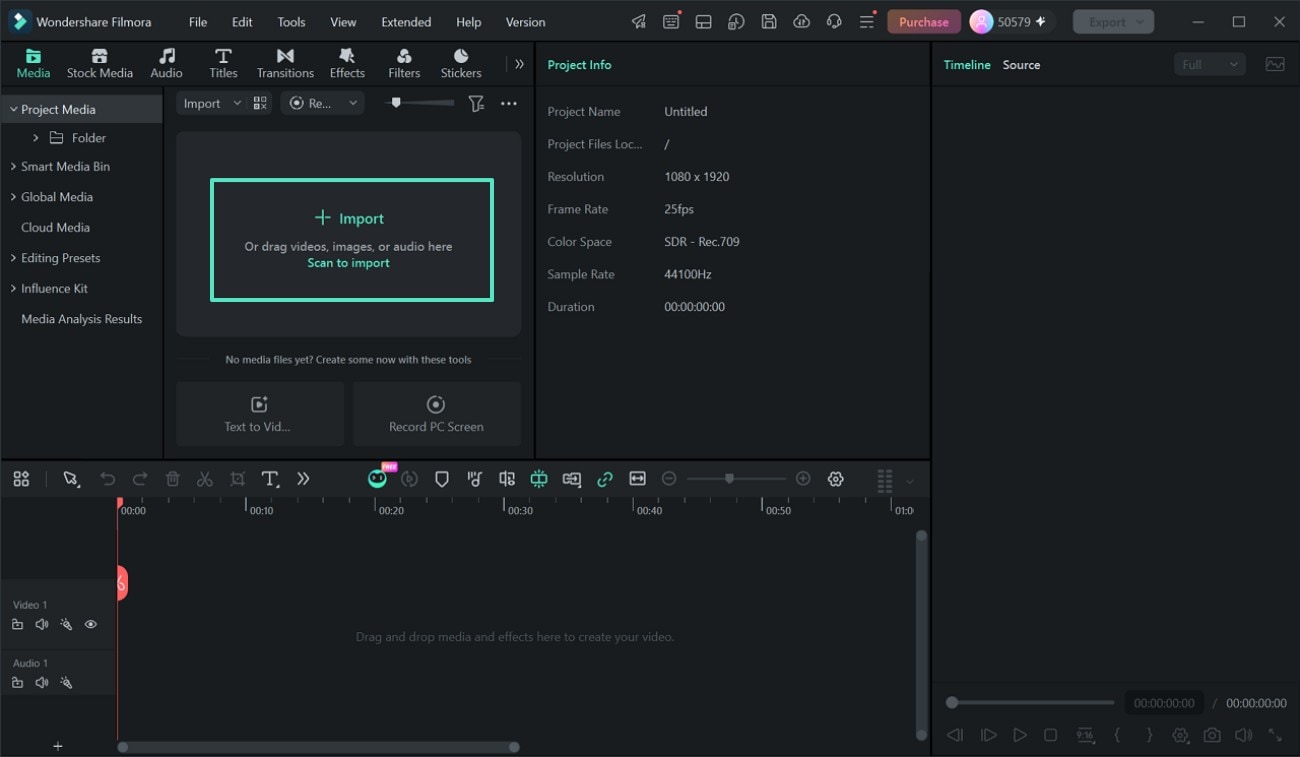
Task: Click the scissors split tool
Action: coord(205,479)
